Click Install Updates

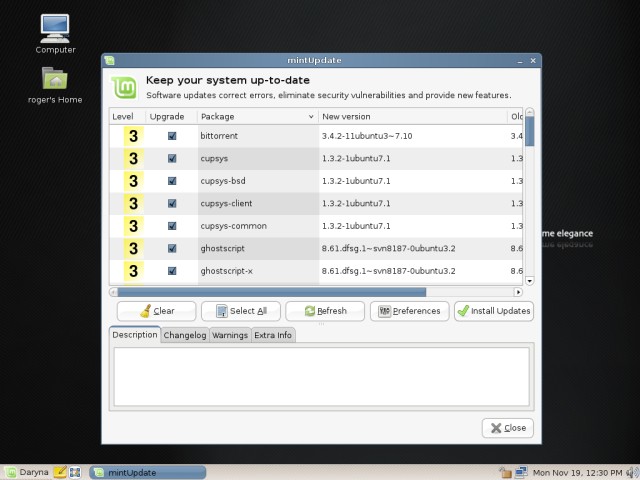click(494, 311)
